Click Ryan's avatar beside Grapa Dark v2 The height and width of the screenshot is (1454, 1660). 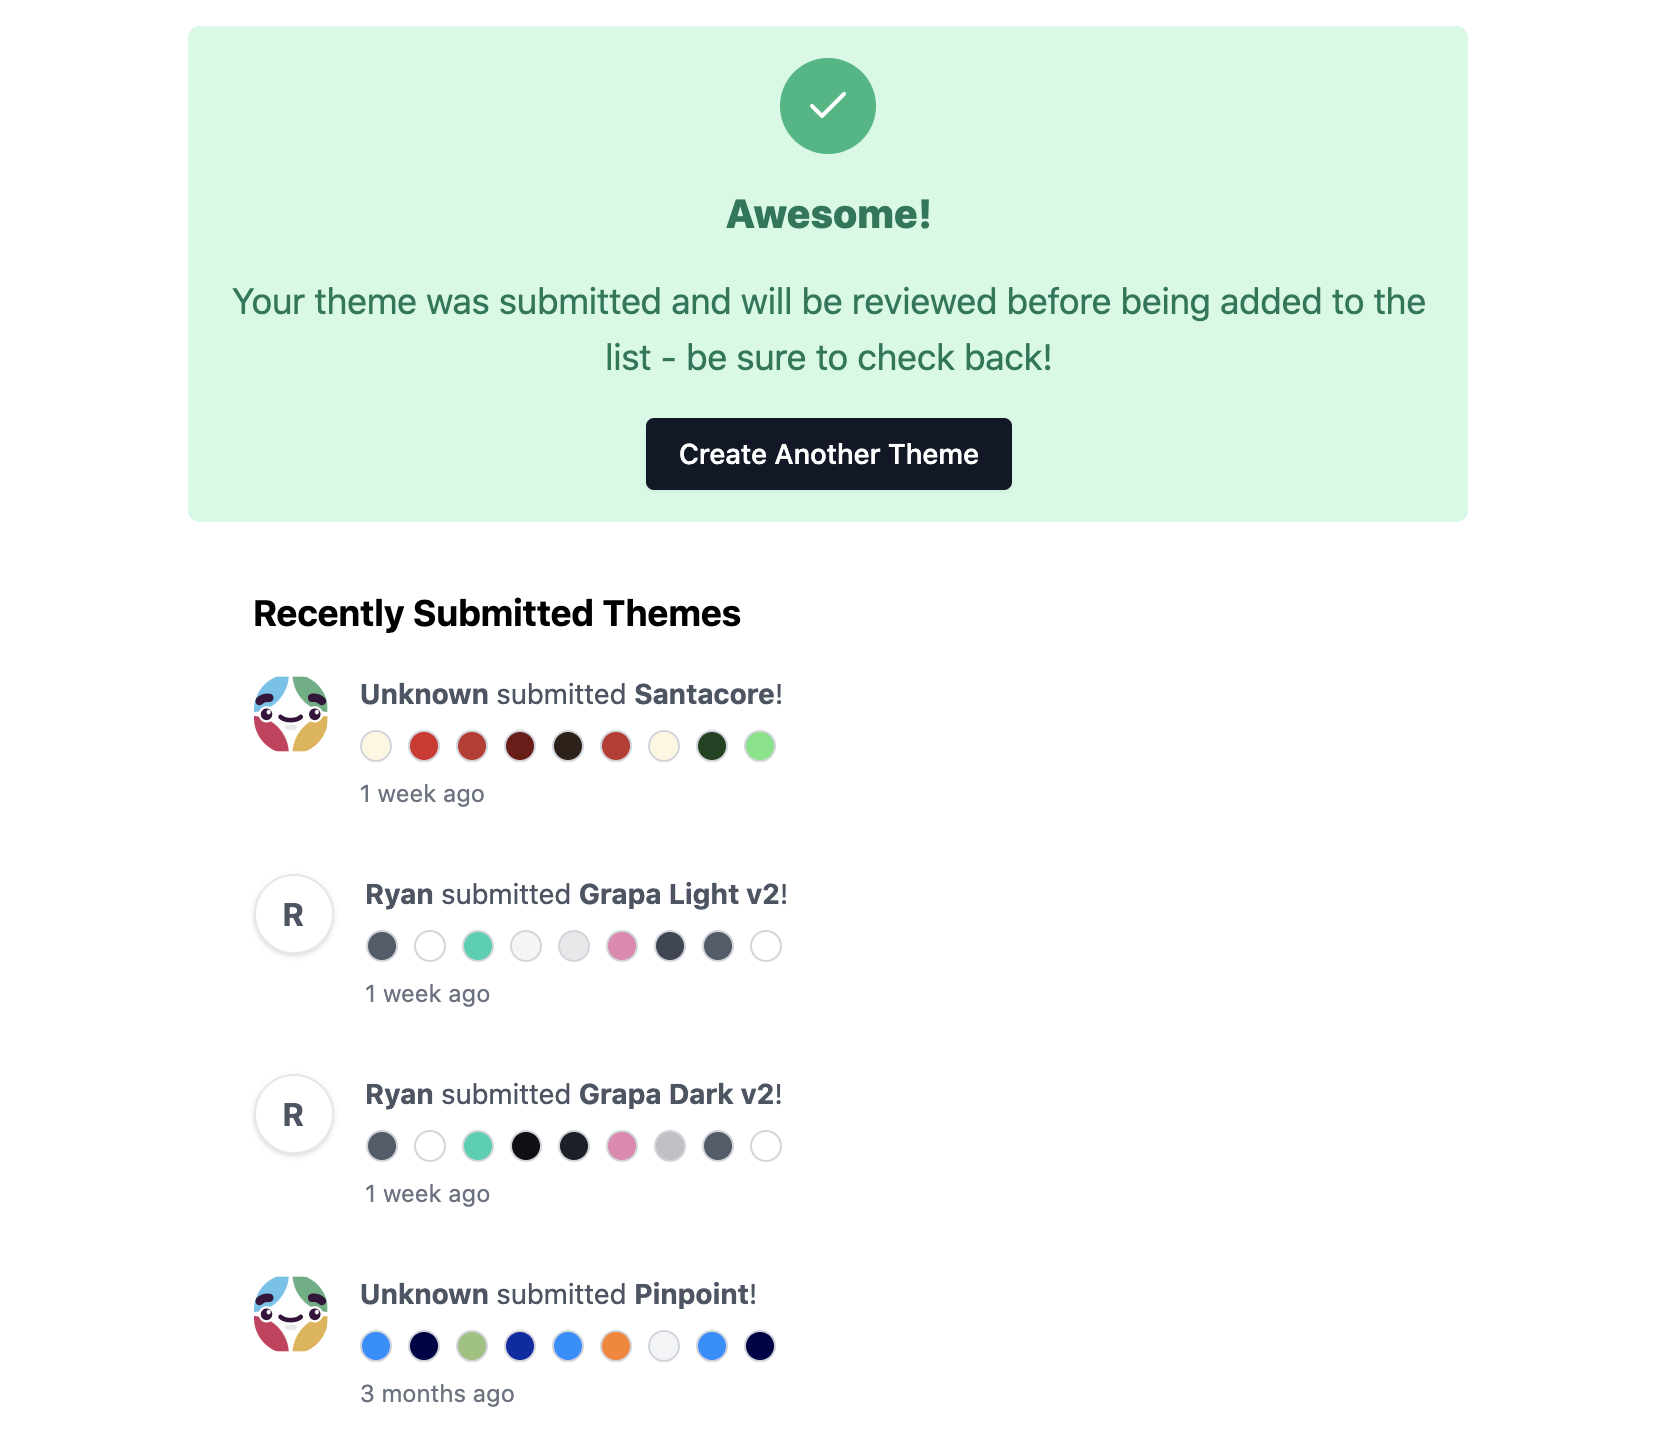pos(293,1114)
